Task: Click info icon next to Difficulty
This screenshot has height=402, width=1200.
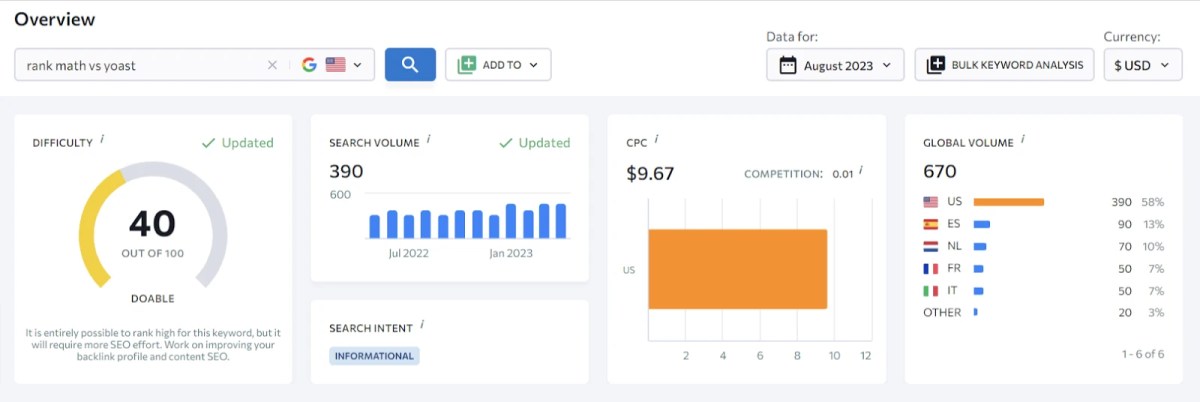Action: pos(102,139)
